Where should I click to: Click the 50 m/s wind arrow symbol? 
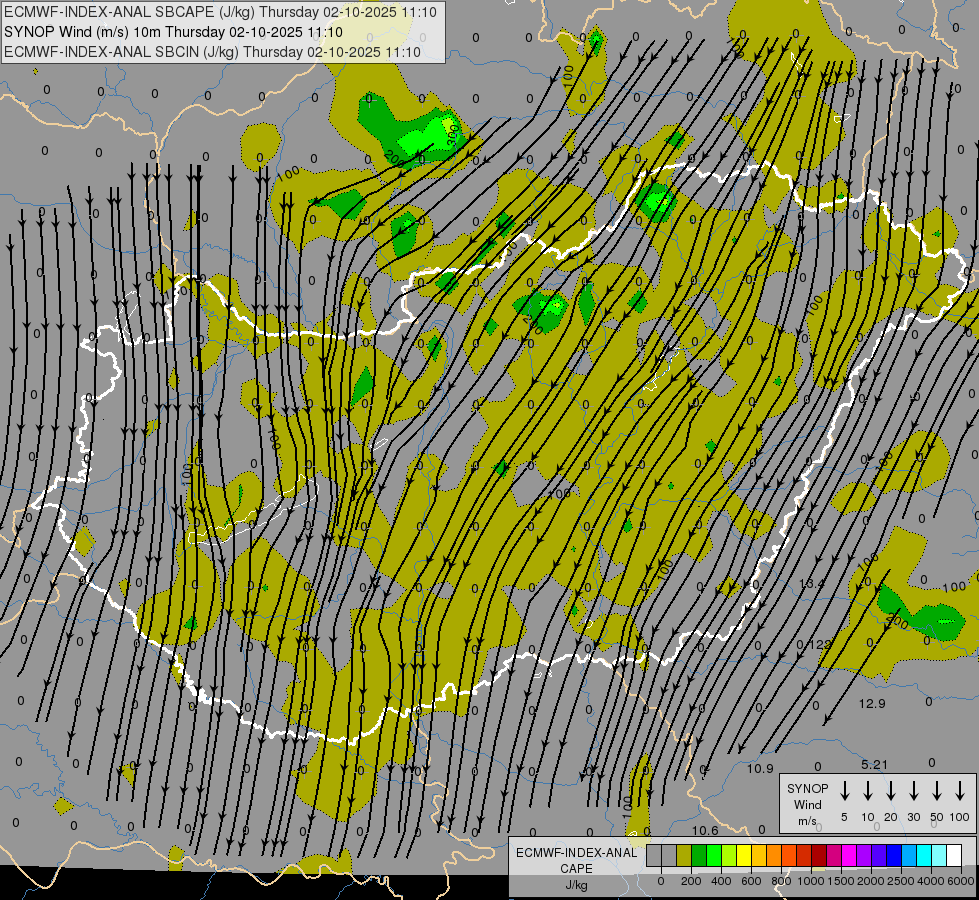(x=937, y=792)
